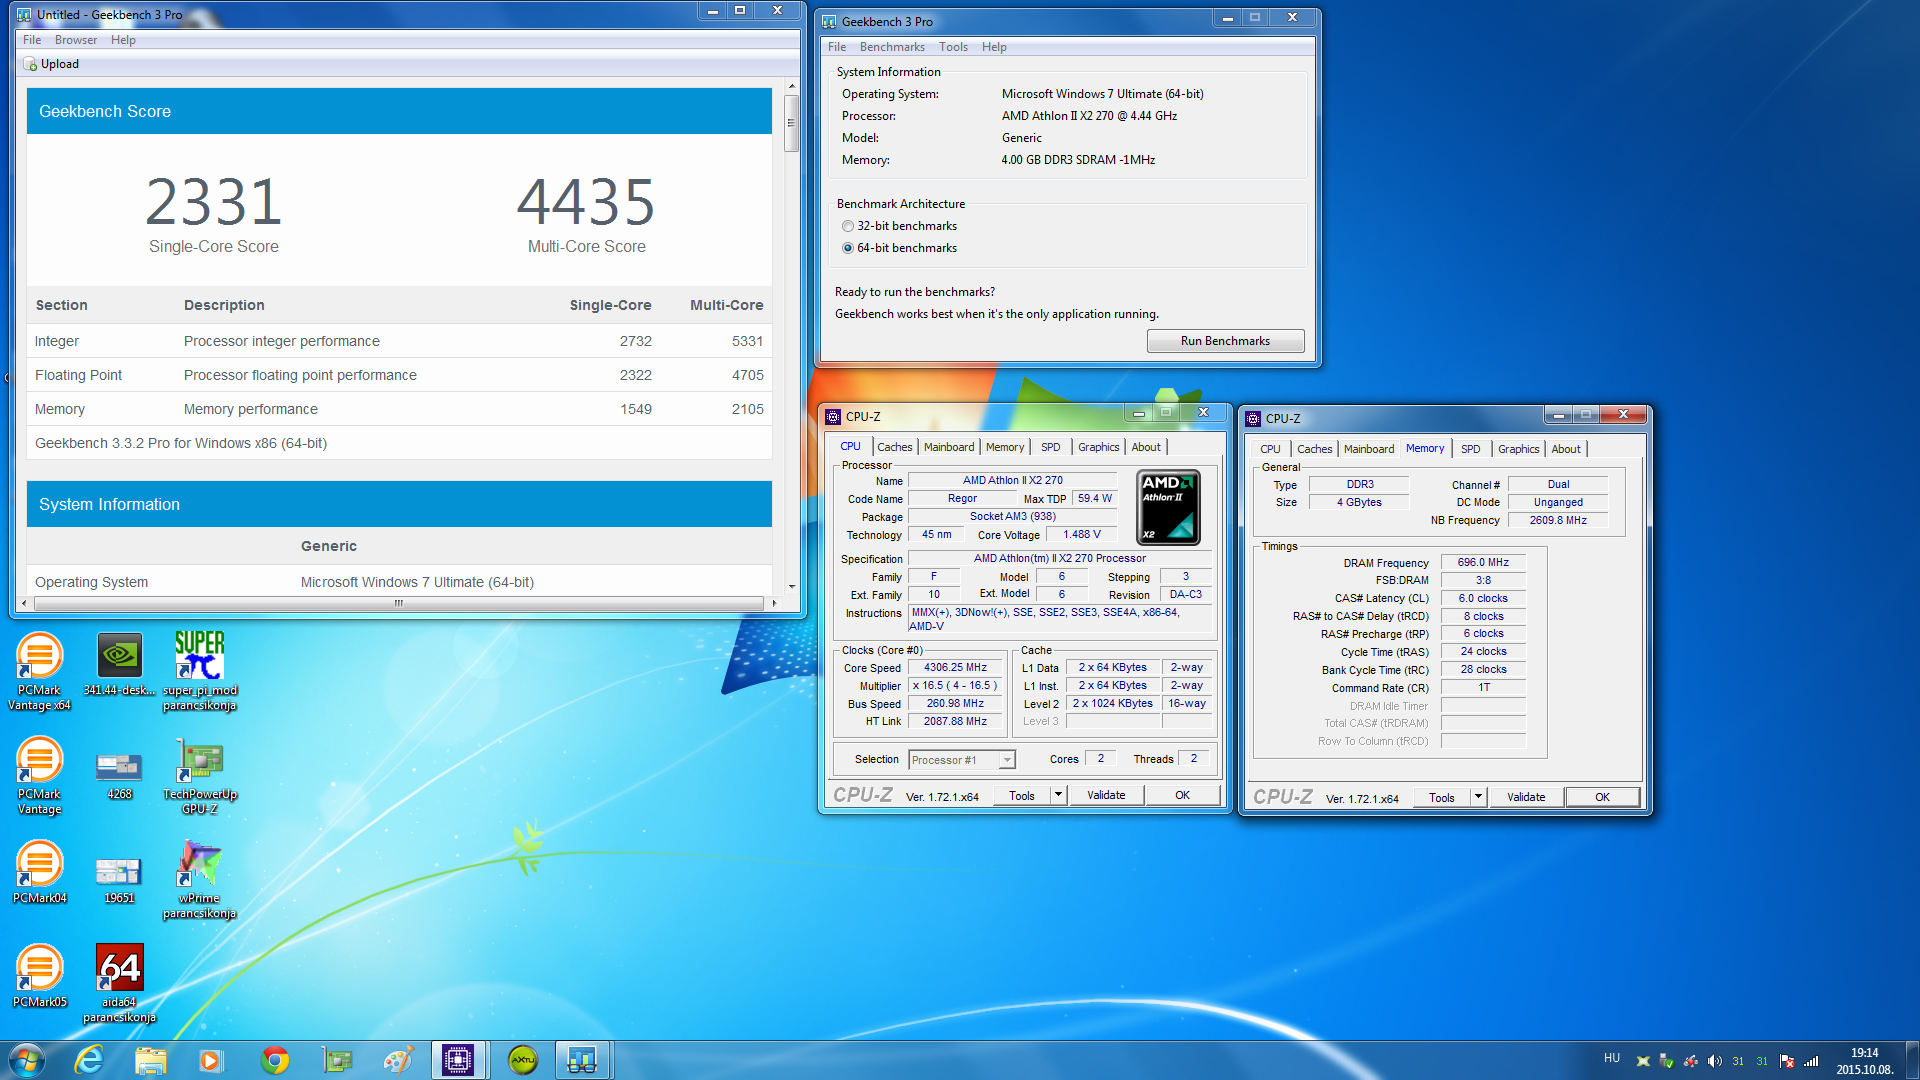Launch aida64 shortcut icon
Viewport: 1920px width, 1080px height.
coord(119,984)
